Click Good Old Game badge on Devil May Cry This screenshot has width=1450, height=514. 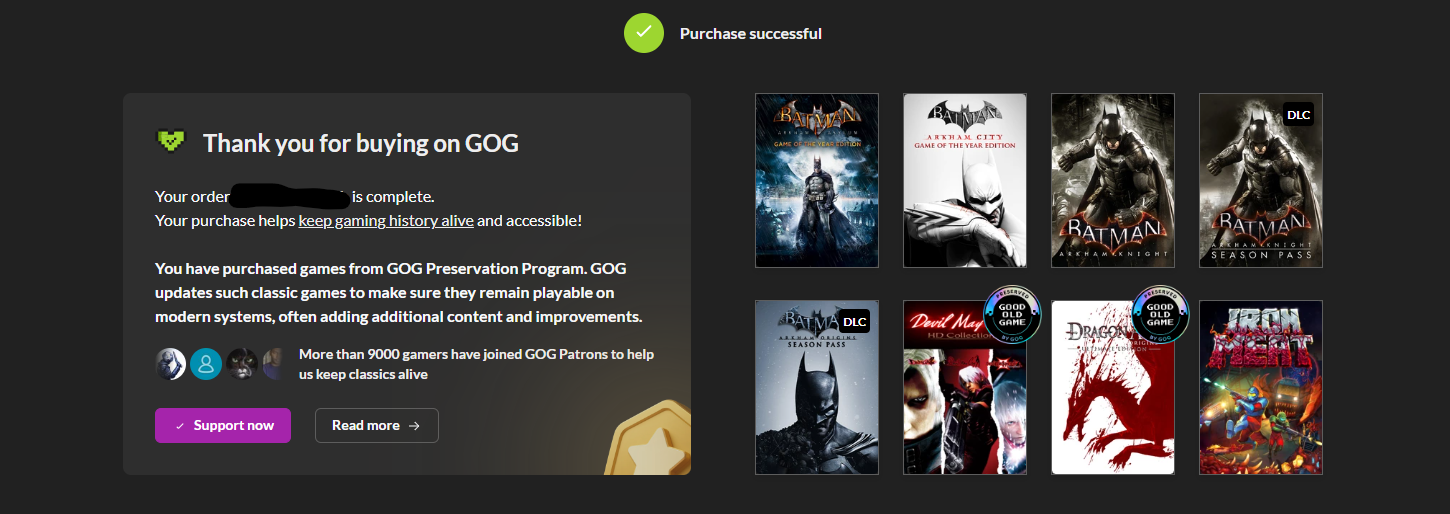[x=1012, y=314]
